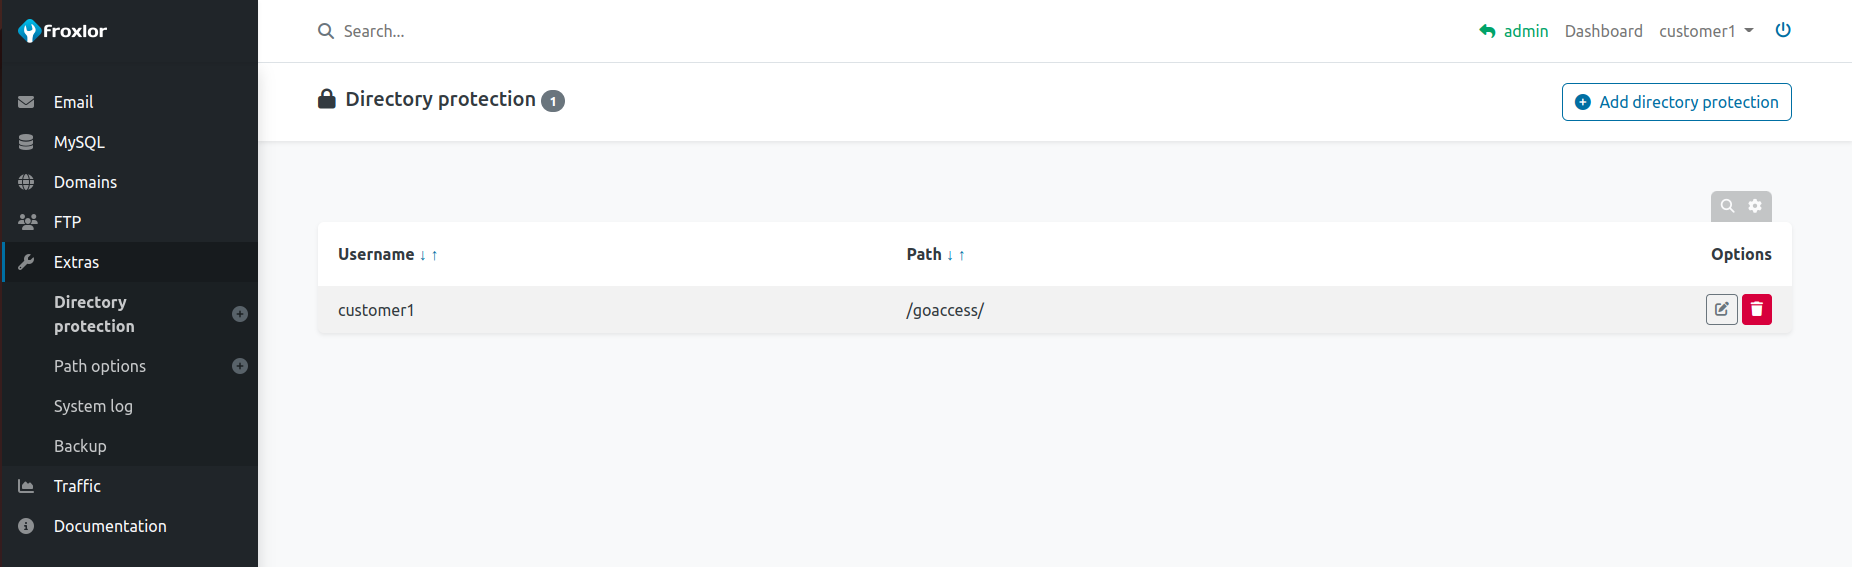Click the Froxlor logo
The image size is (1852, 567).
pos(62,31)
